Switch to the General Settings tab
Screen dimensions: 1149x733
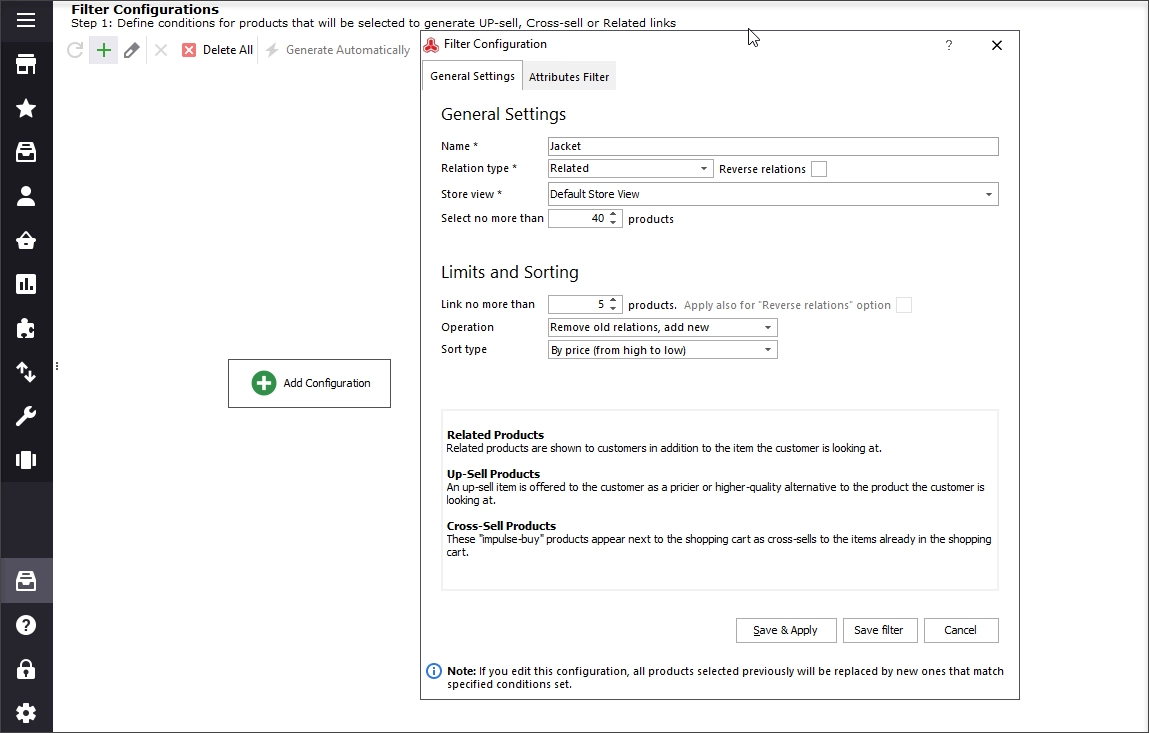pyautogui.click(x=473, y=76)
